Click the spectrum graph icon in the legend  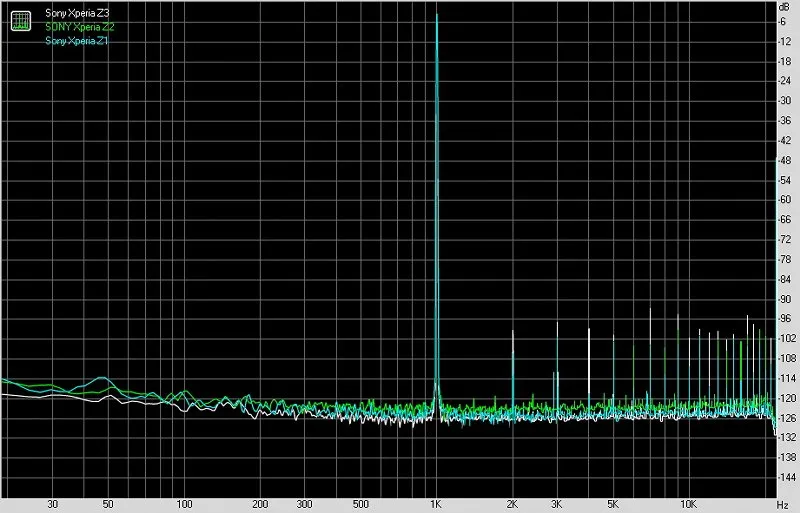coord(21,21)
